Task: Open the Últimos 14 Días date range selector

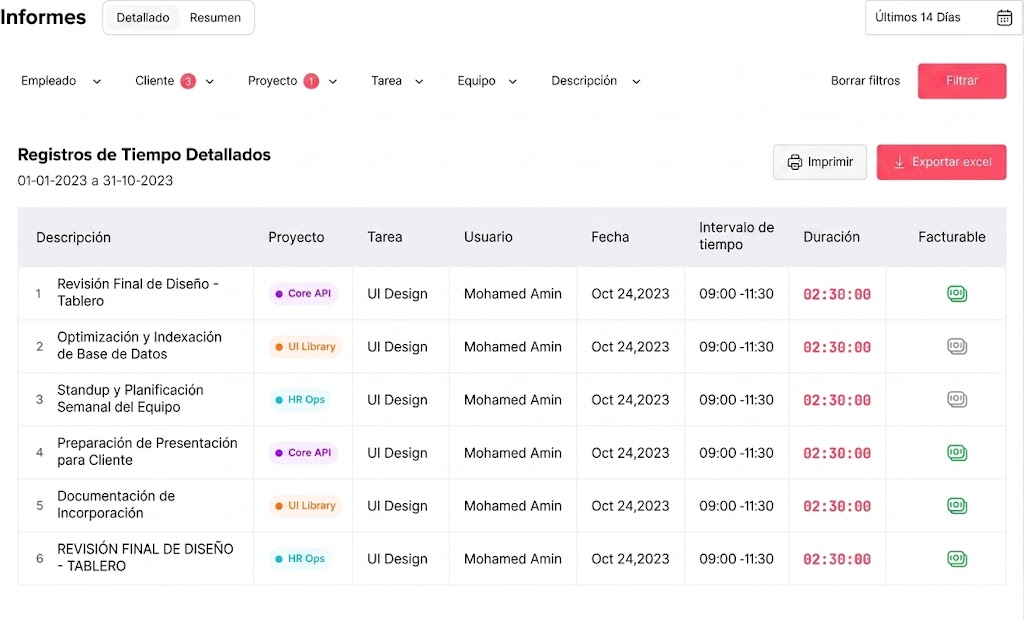Action: 944,18
